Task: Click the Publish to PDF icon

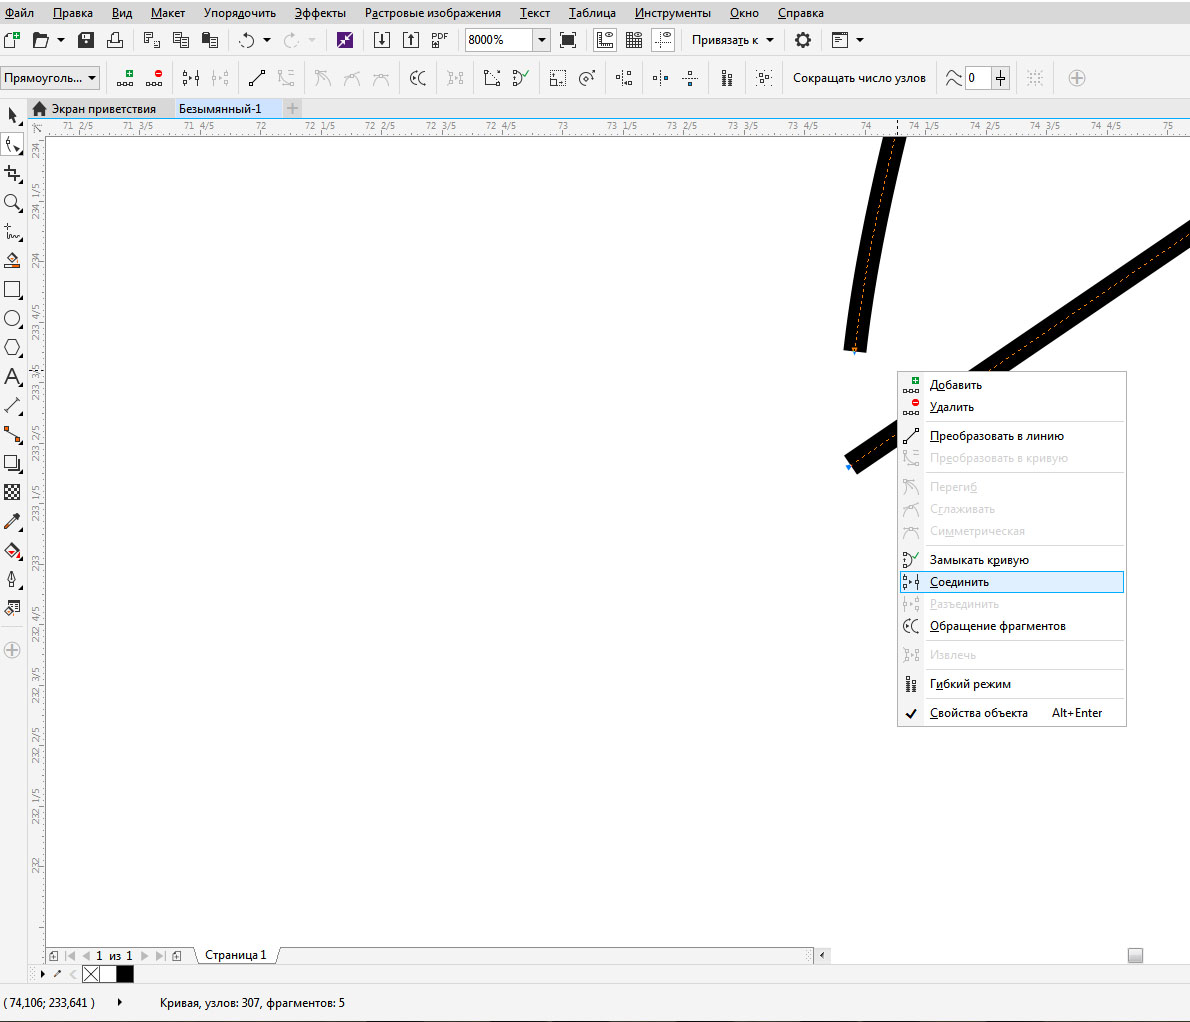Action: (439, 40)
